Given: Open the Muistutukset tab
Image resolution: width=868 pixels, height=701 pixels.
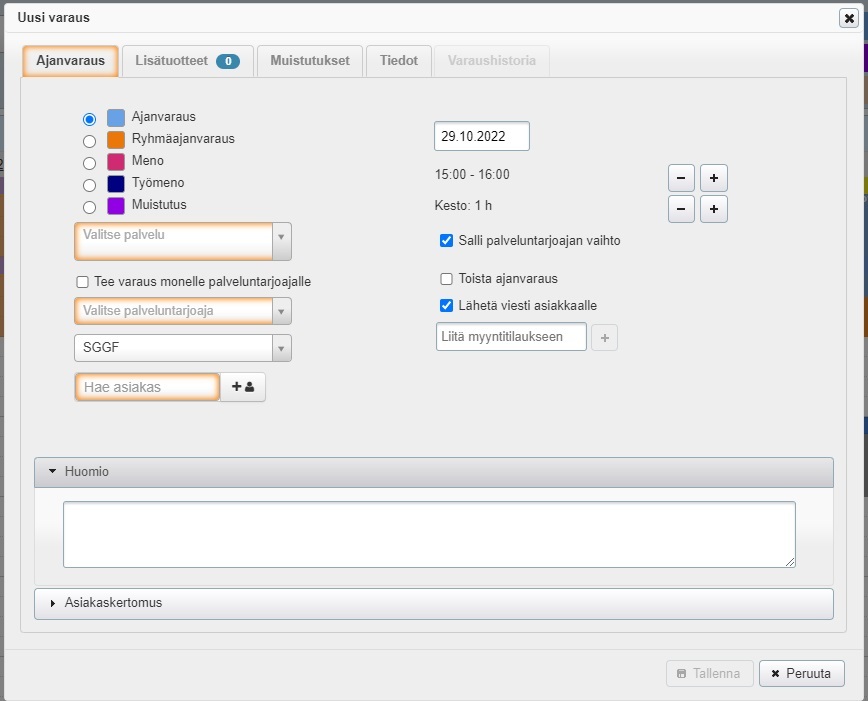Looking at the screenshot, I should [309, 61].
